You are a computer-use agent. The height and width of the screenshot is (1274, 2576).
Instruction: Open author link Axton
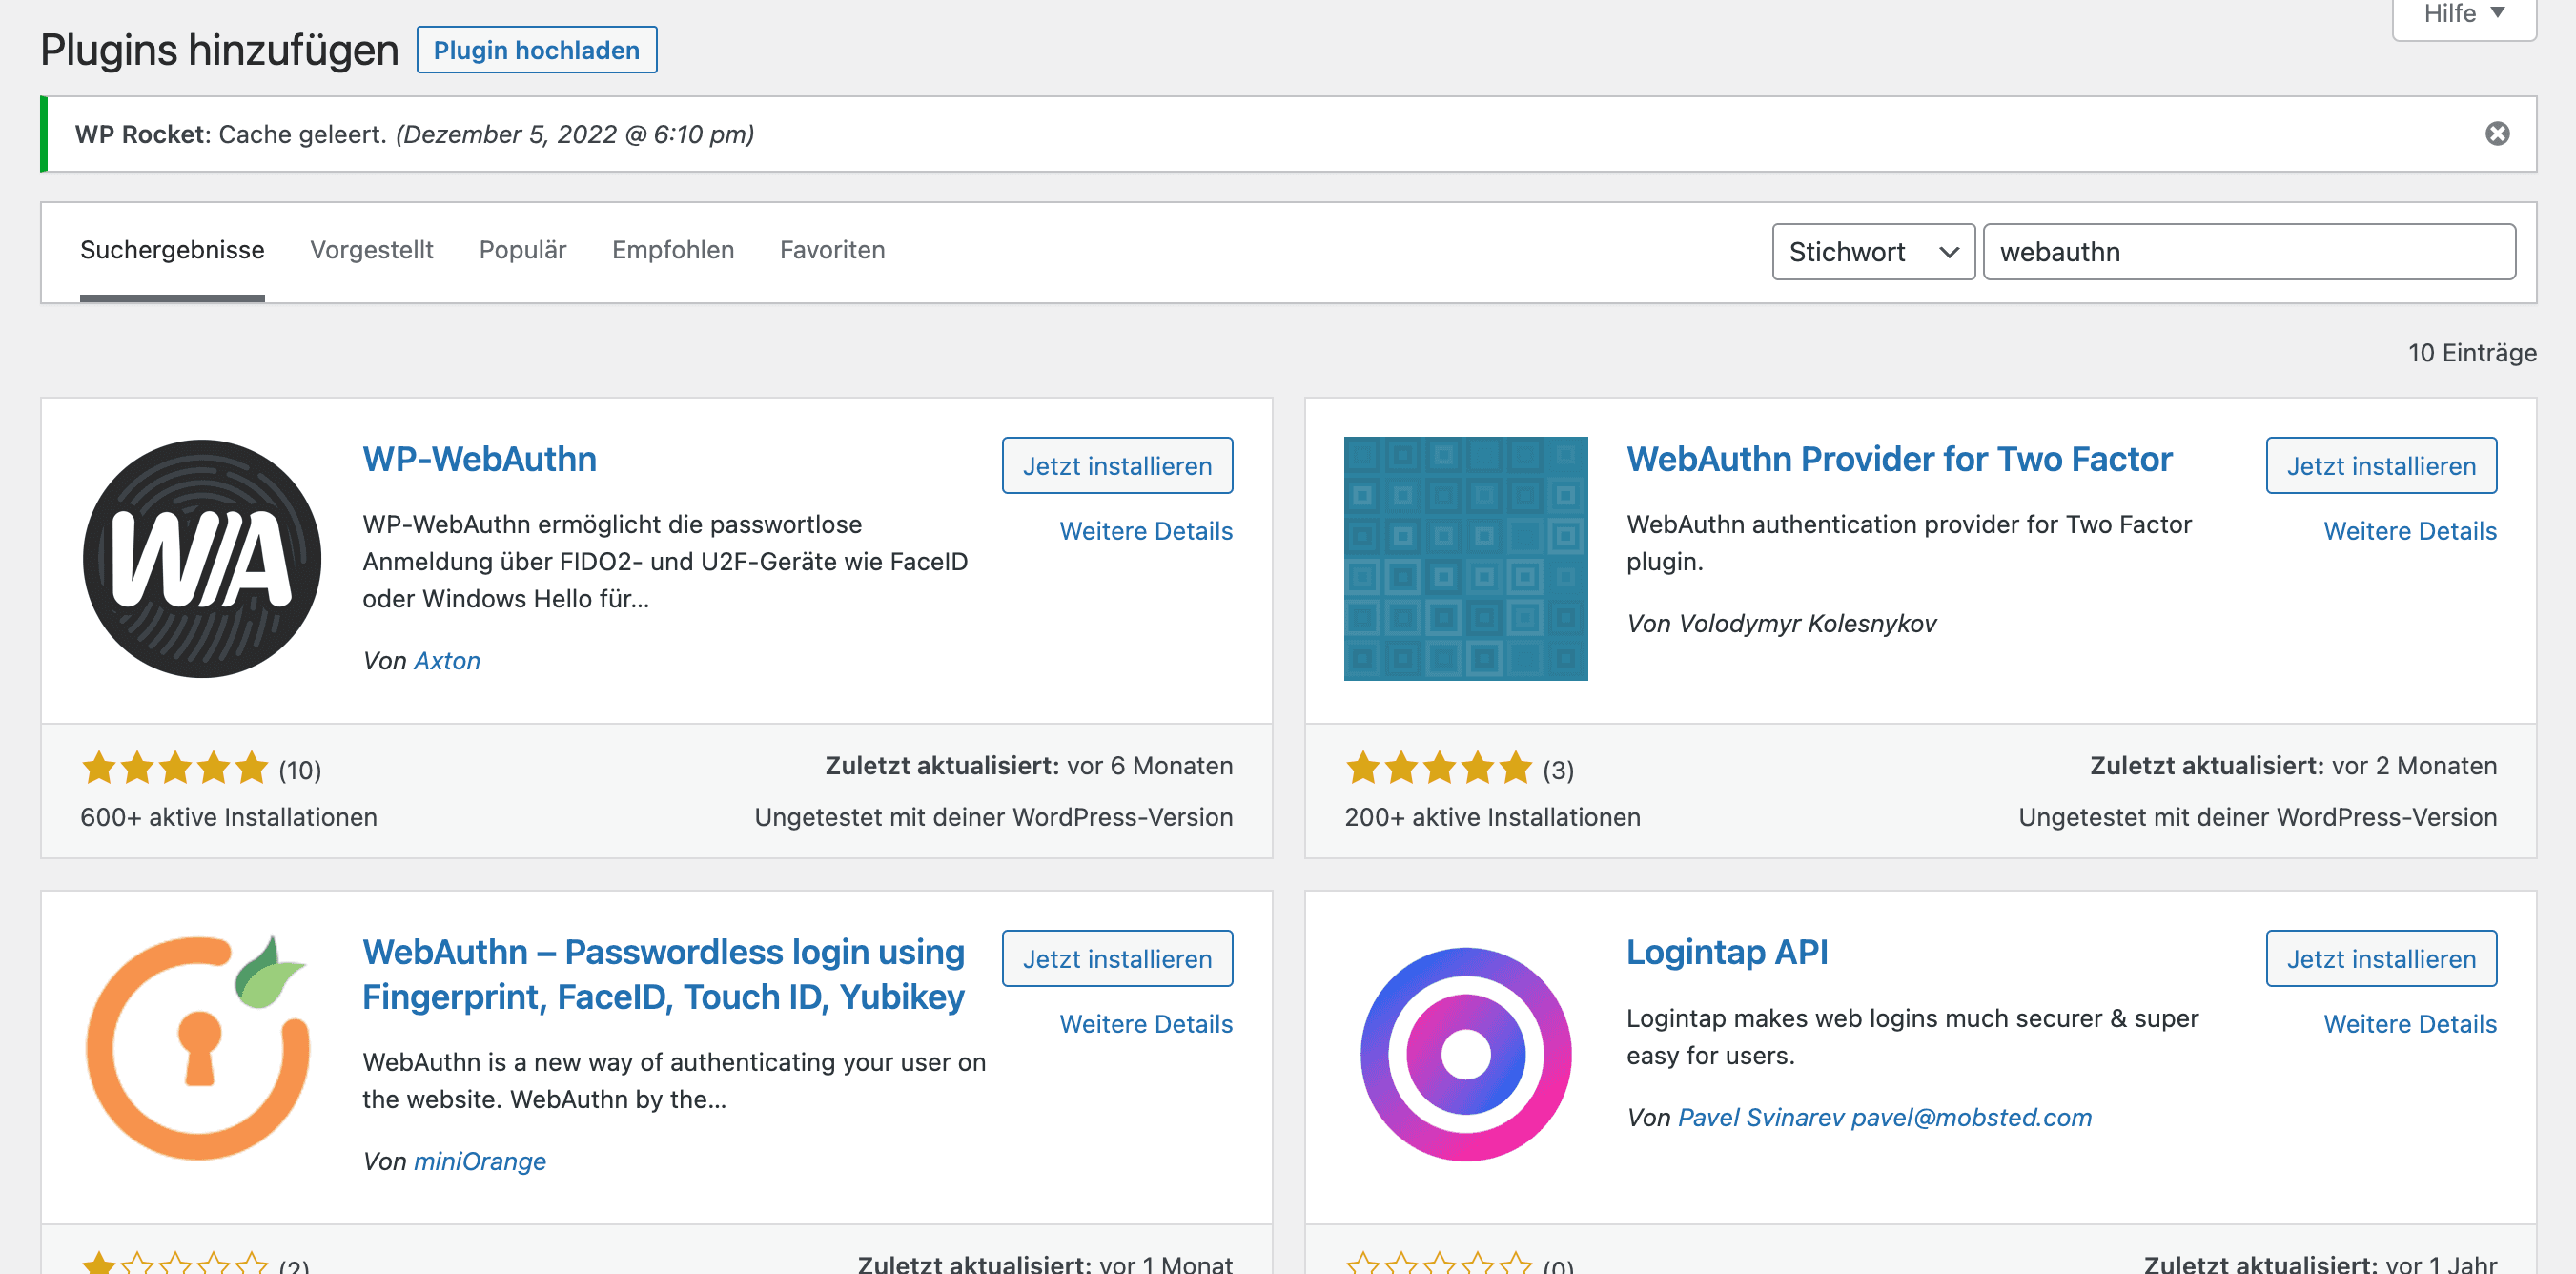[x=447, y=661]
